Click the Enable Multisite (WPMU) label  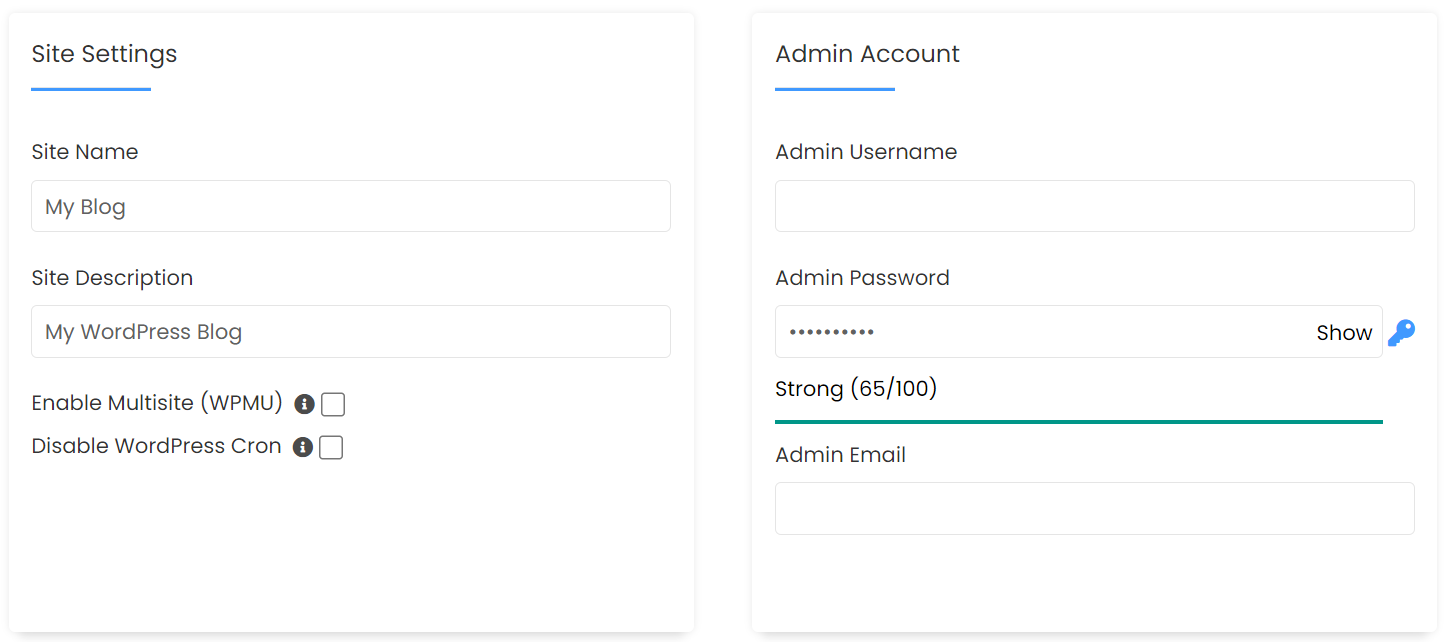157,403
